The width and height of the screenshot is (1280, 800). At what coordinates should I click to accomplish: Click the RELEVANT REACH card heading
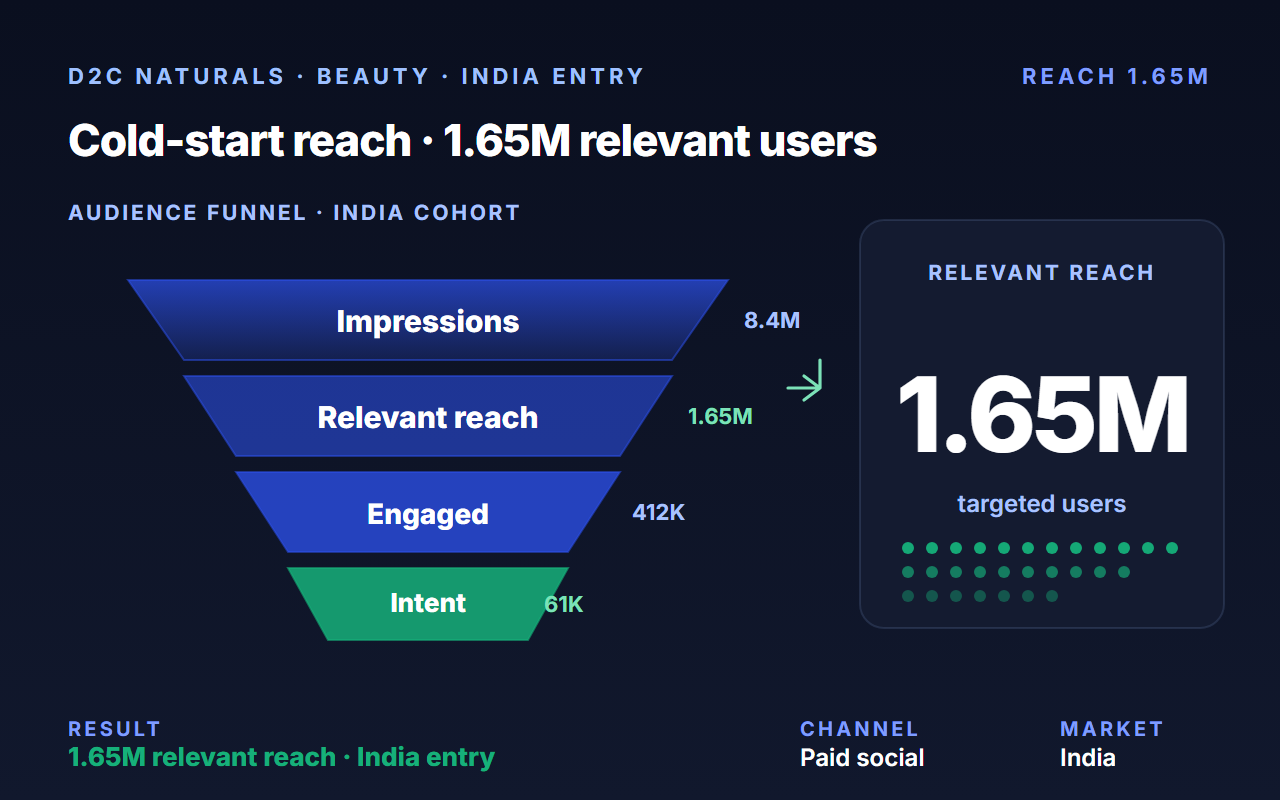coord(1042,272)
